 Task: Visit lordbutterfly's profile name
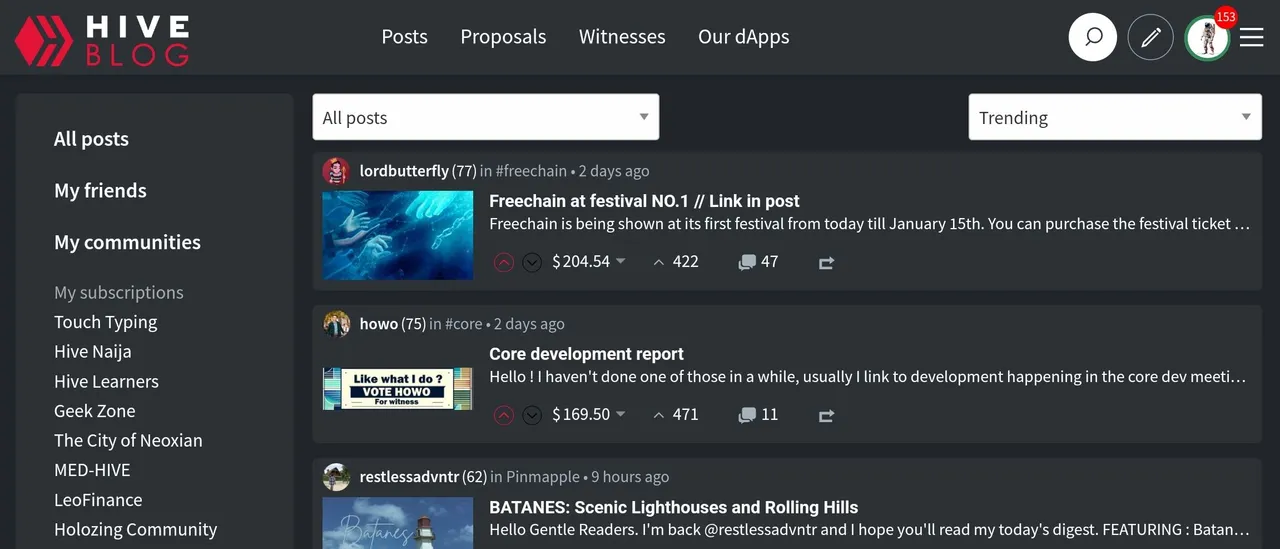point(404,171)
